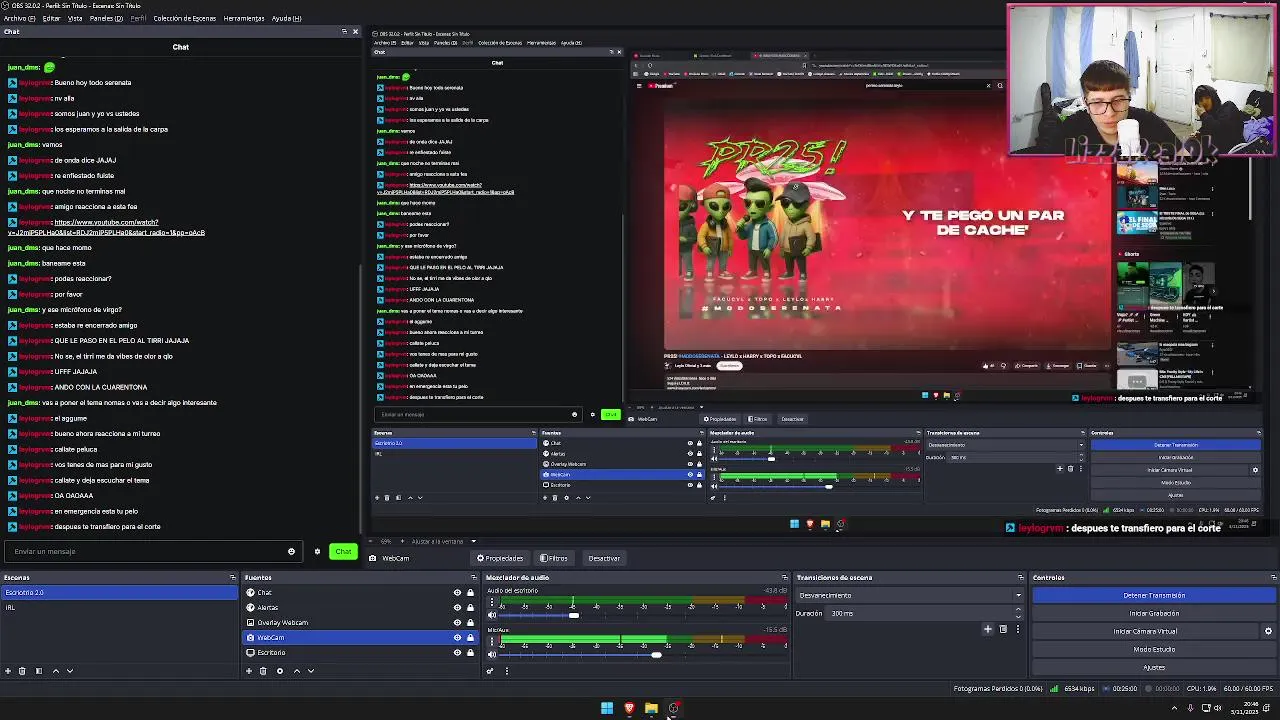Remove selected source with trash icon
The width and height of the screenshot is (1280, 720).
point(263,671)
